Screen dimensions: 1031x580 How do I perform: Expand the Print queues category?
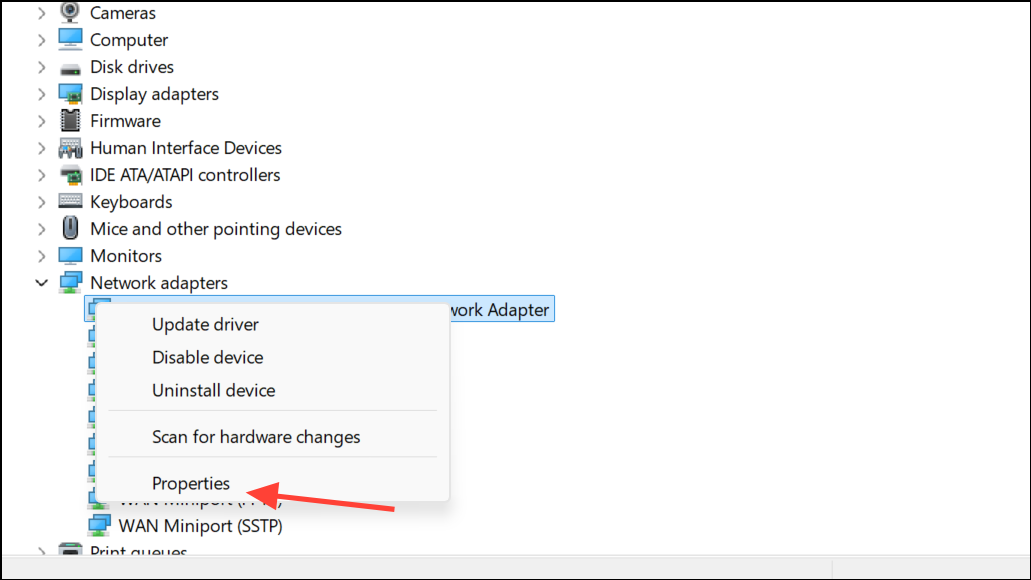click(41, 552)
